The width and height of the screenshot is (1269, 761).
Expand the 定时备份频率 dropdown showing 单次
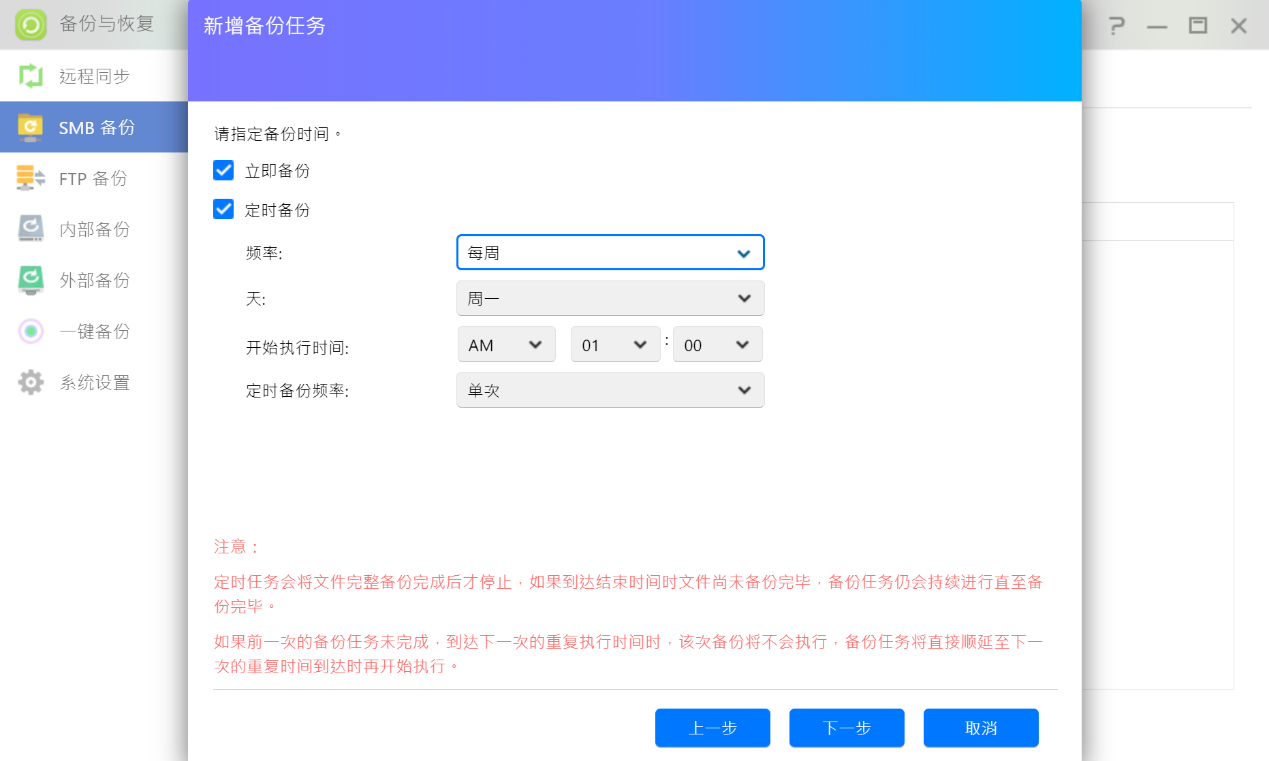tap(610, 390)
